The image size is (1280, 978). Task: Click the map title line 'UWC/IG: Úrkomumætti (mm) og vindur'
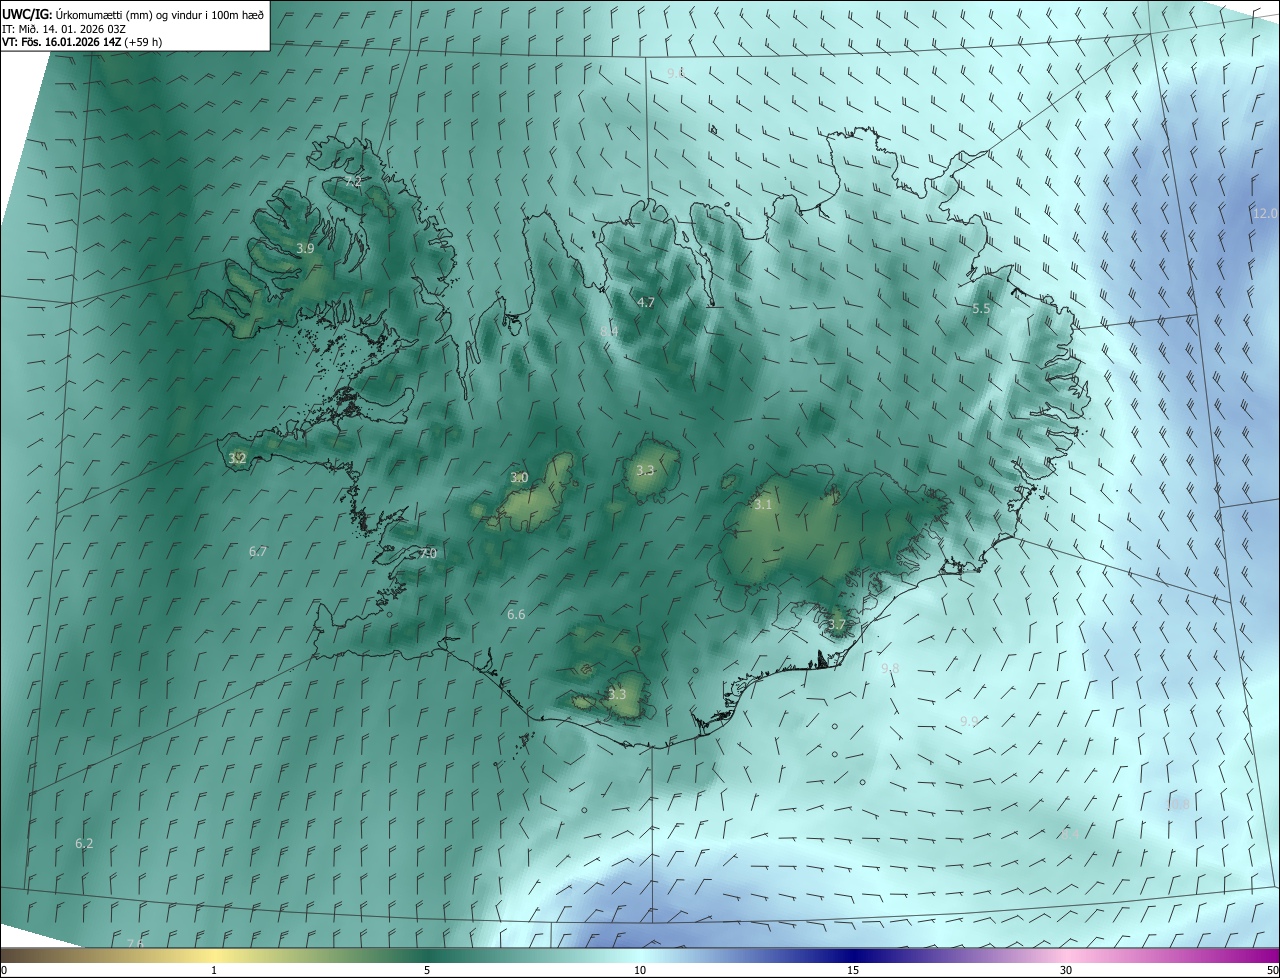click(133, 13)
